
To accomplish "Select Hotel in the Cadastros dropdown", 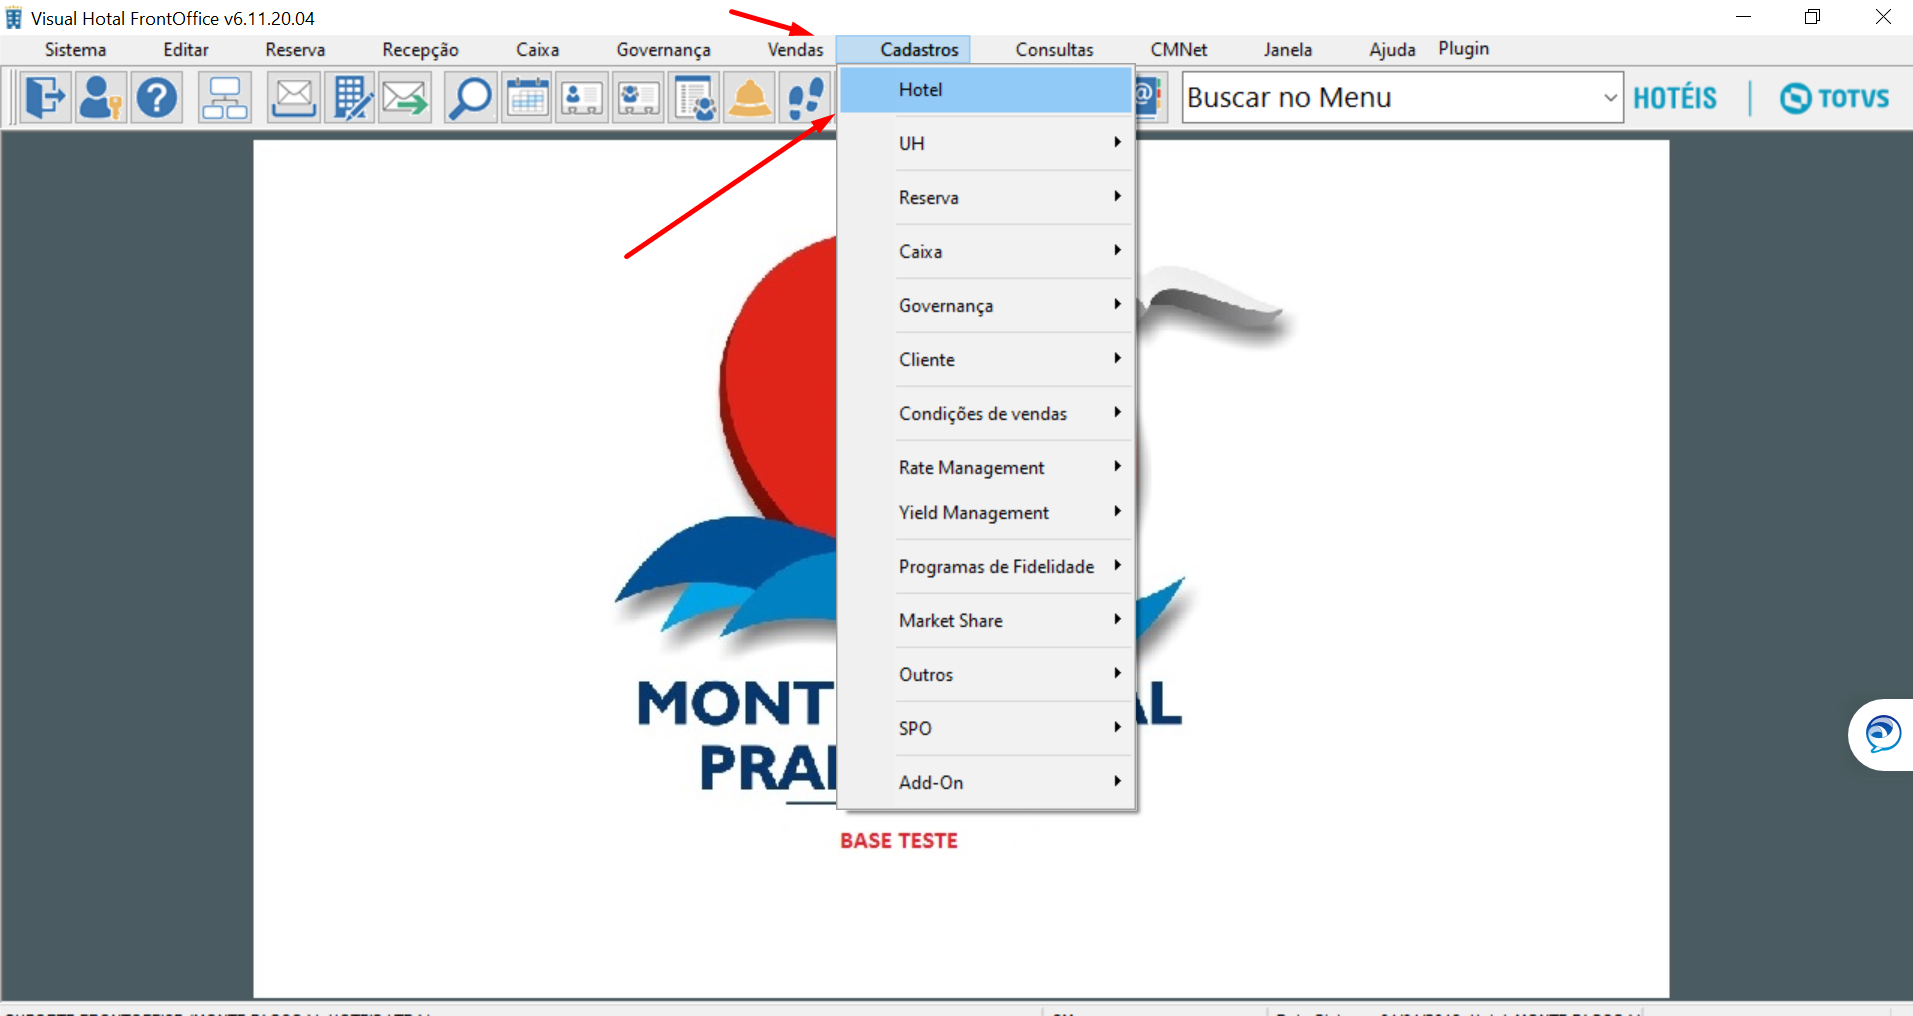I will click(985, 90).
